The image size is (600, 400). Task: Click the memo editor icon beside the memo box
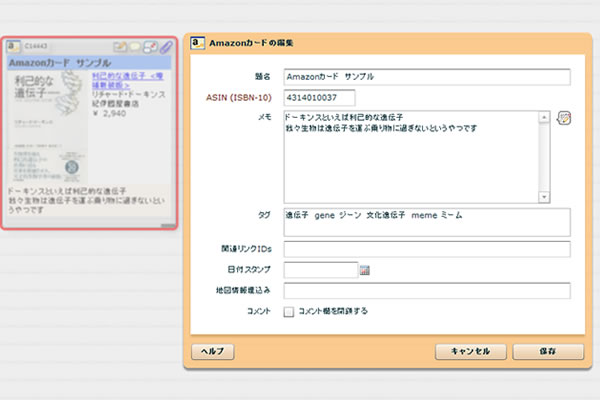point(564,118)
